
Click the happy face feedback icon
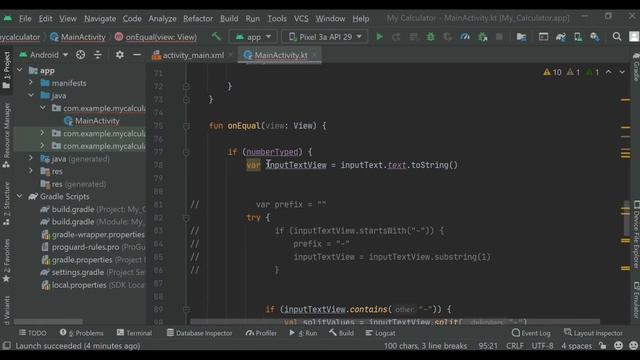(618, 346)
